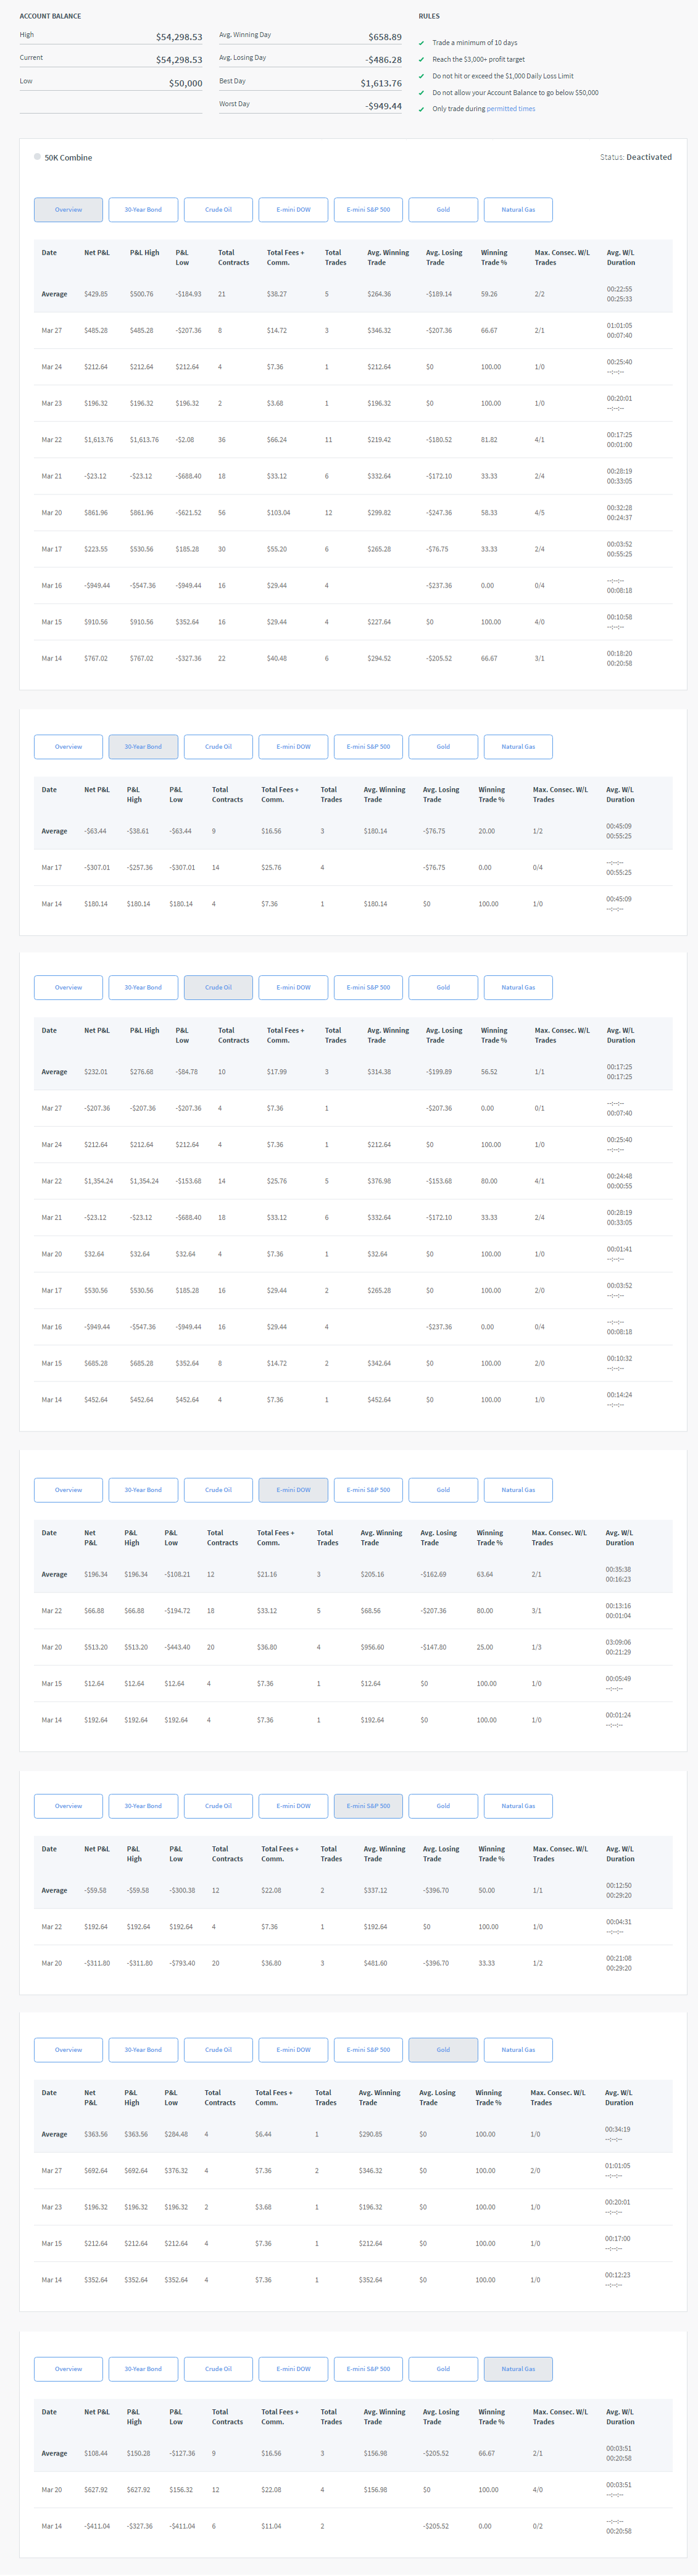Image resolution: width=698 pixels, height=2576 pixels.
Task: Click the grey status dot beside 50K Combine
Action: click(37, 157)
